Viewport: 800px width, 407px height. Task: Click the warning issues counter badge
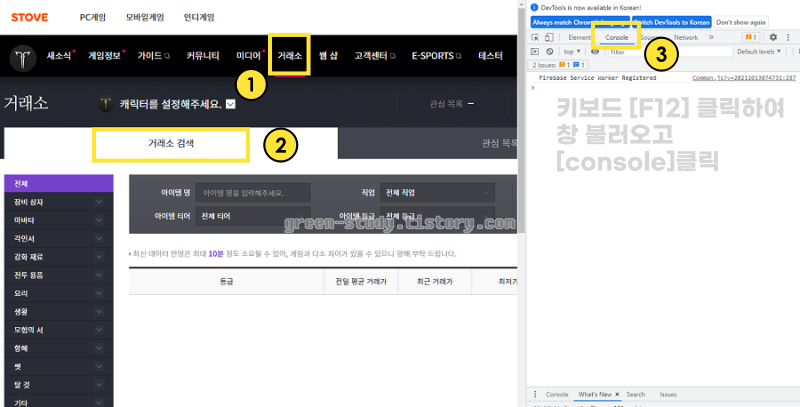tap(751, 37)
